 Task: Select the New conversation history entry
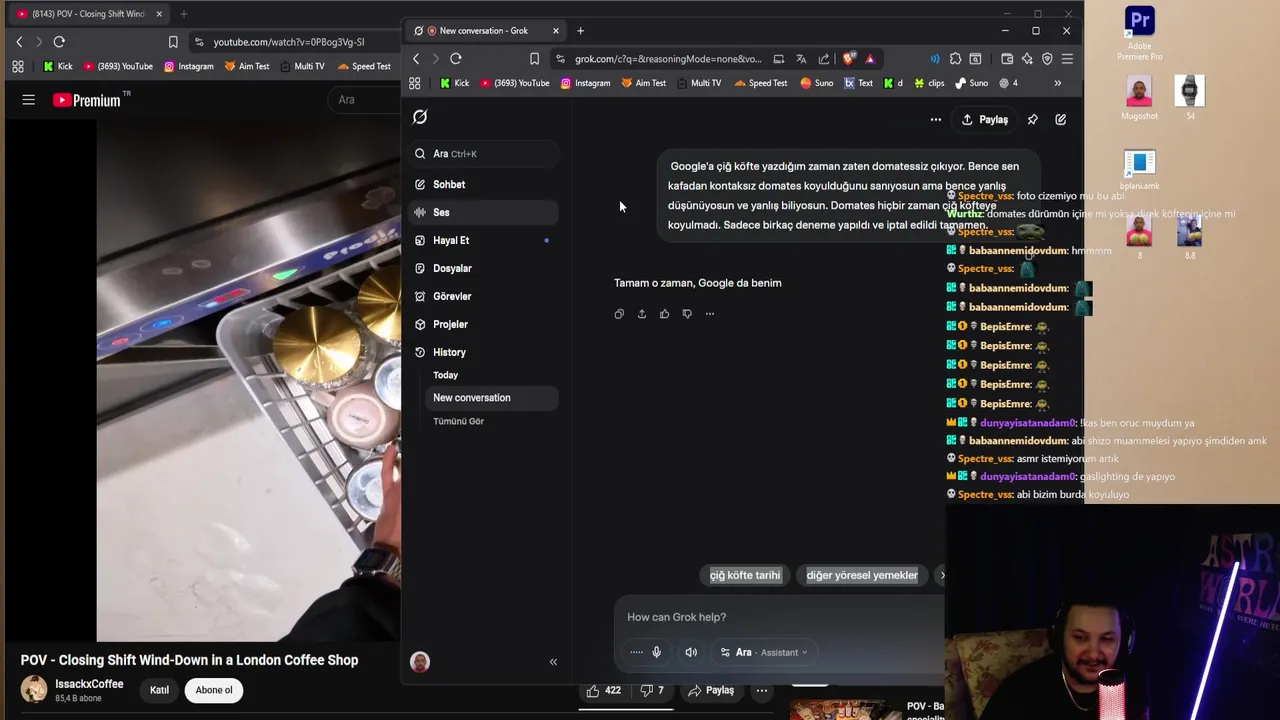[492, 398]
